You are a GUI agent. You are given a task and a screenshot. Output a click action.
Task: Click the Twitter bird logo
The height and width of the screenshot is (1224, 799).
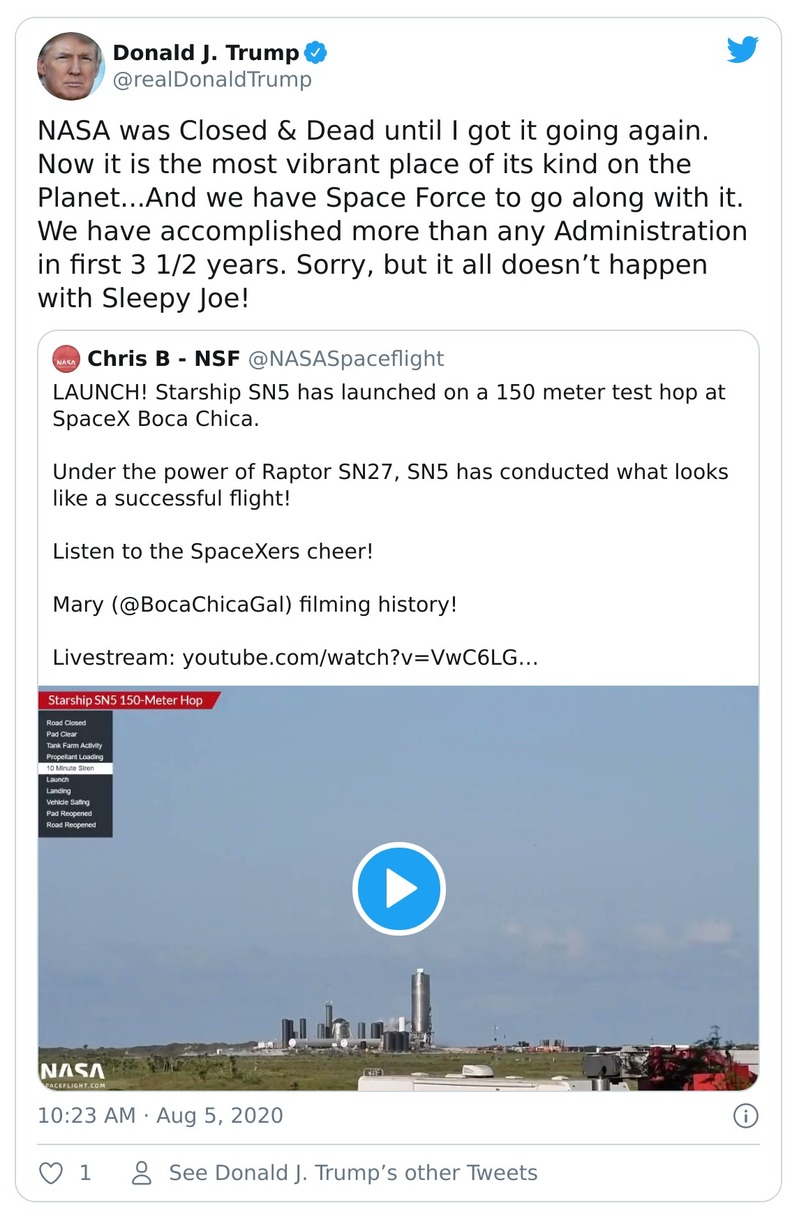[743, 51]
